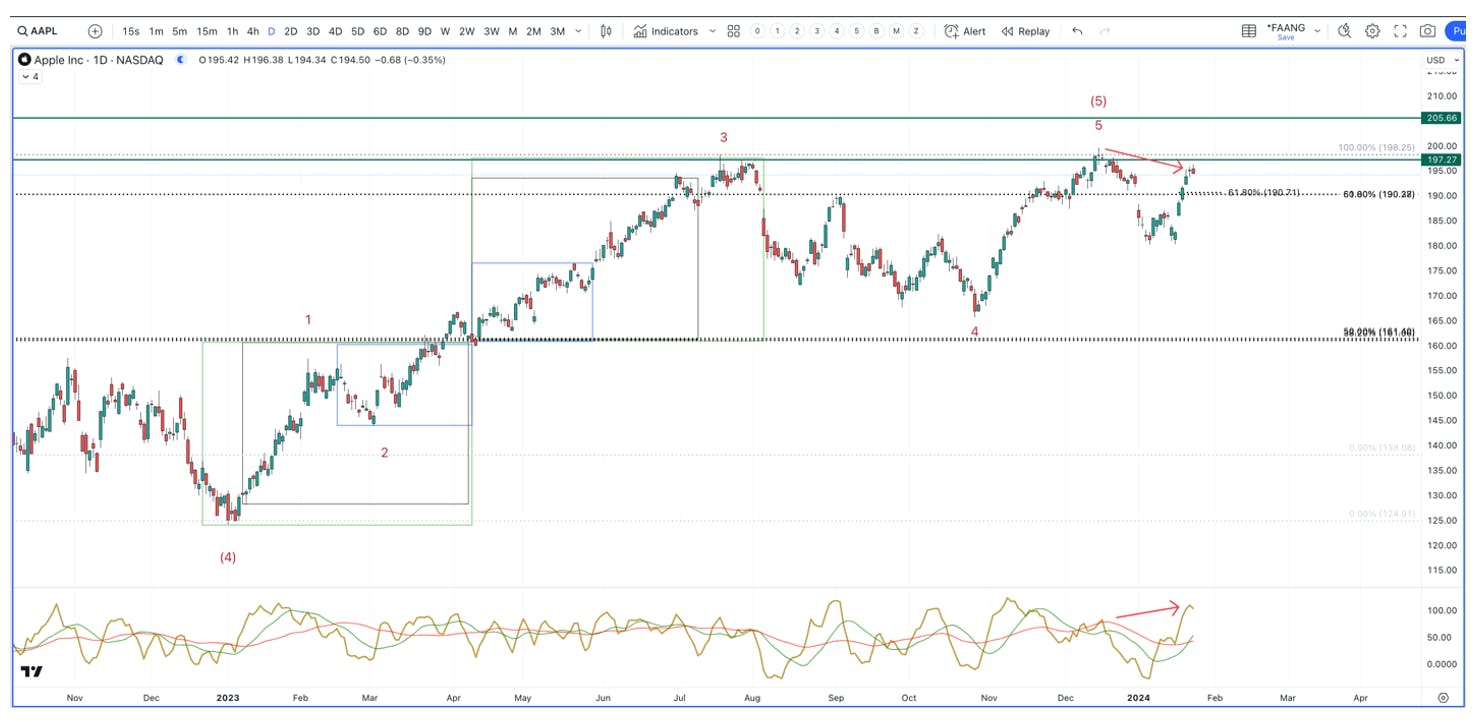The image size is (1484, 722).
Task: Click the circled 1 toolbar button
Action: [777, 31]
